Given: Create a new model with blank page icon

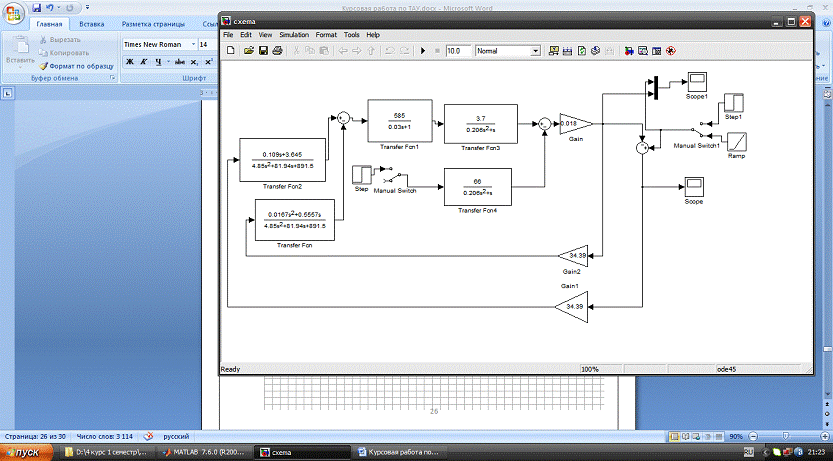Looking at the screenshot, I should click(231, 51).
